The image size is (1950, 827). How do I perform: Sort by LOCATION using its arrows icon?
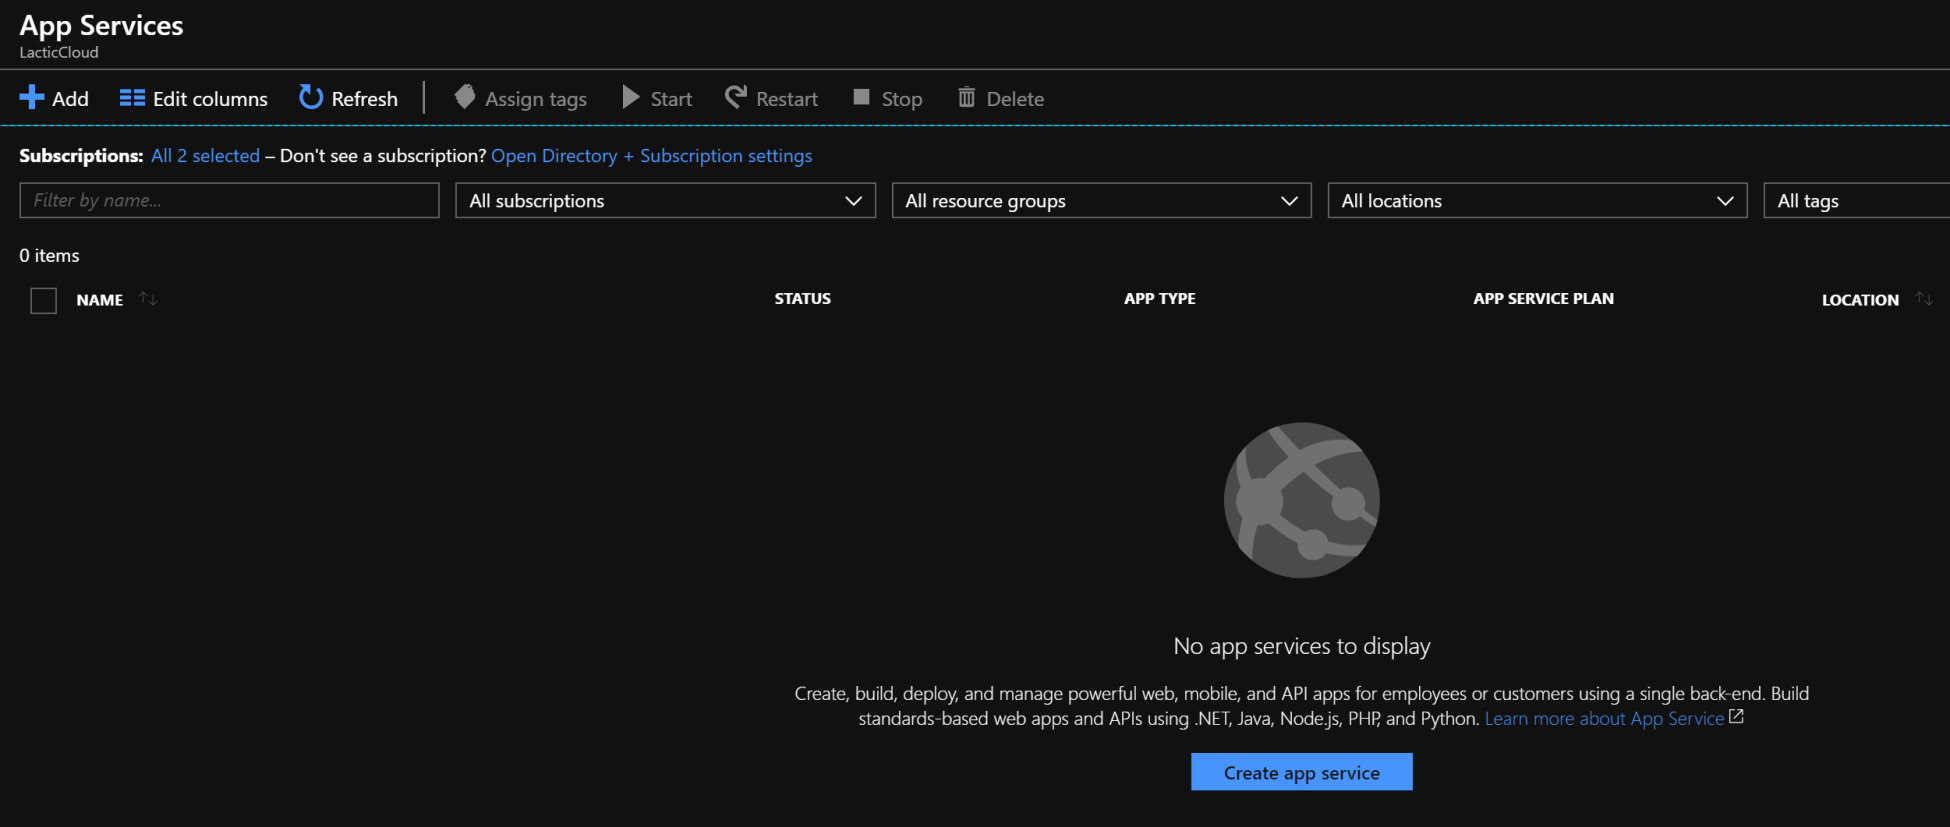[1924, 298]
